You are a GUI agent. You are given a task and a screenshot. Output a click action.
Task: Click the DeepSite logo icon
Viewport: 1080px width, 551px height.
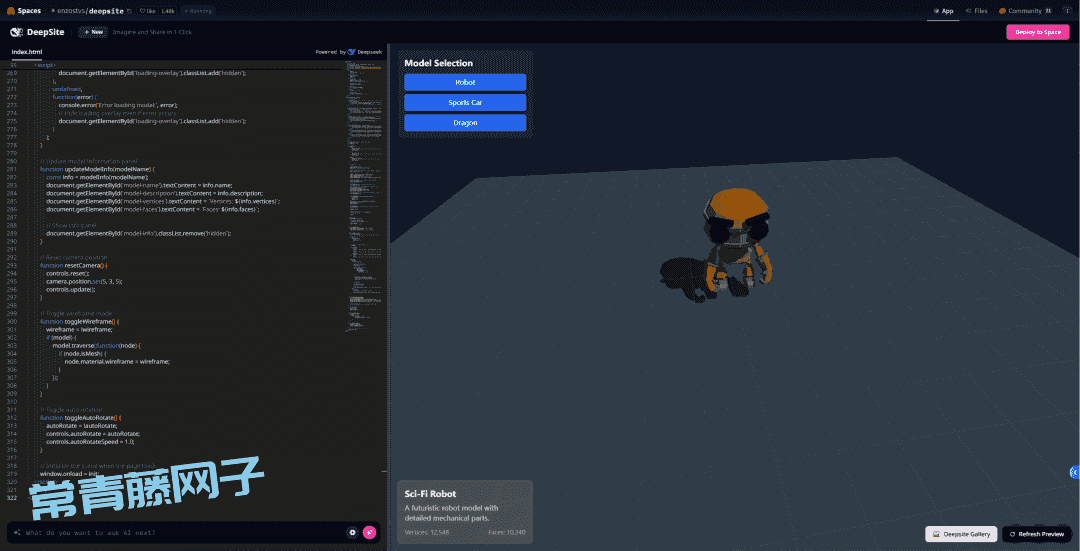click(x=17, y=32)
